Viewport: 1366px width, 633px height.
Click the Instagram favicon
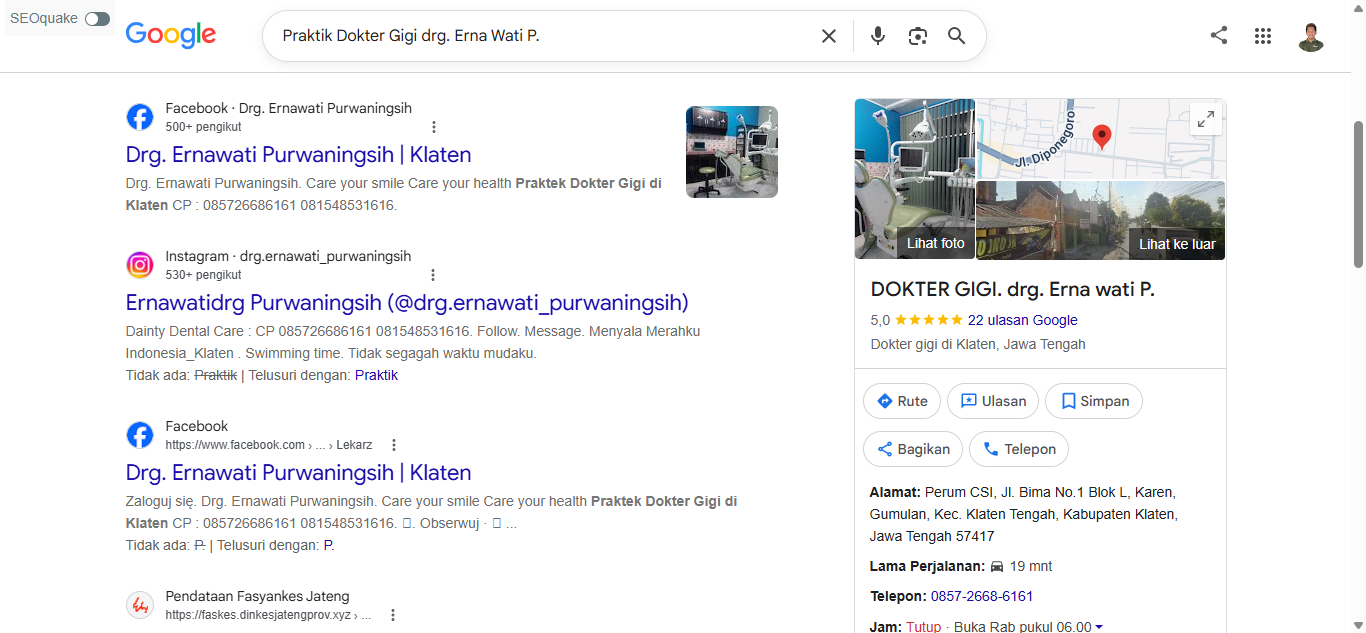[140, 265]
